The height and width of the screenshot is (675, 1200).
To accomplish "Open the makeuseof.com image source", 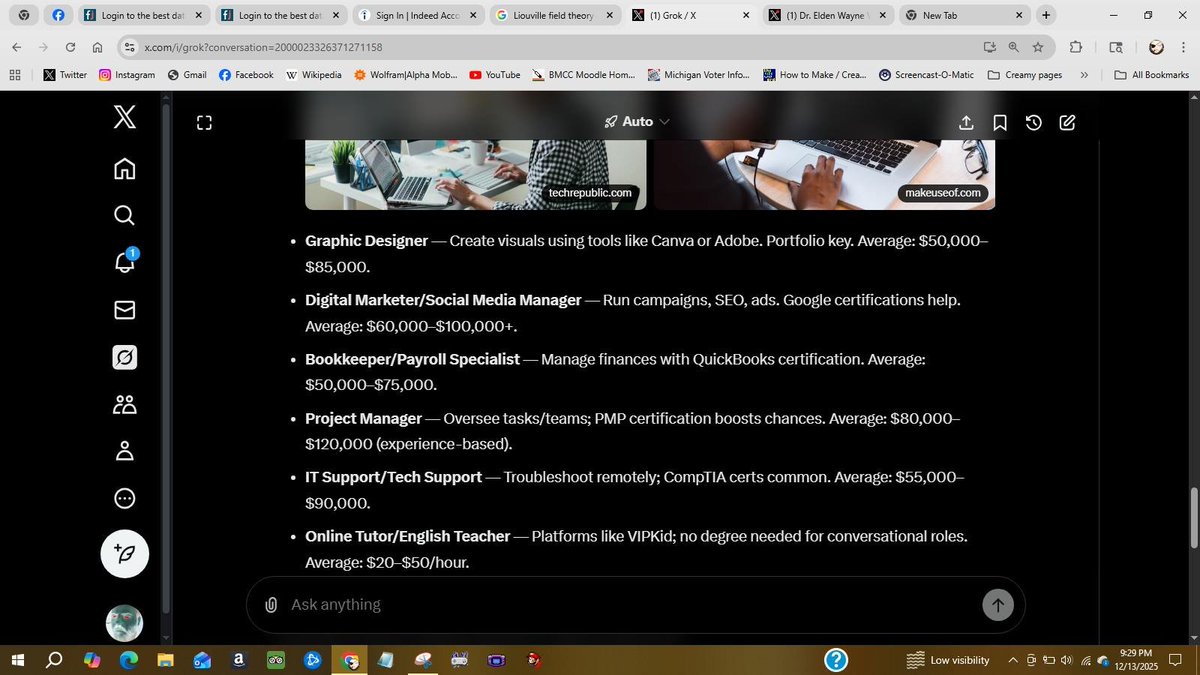I will click(x=941, y=192).
